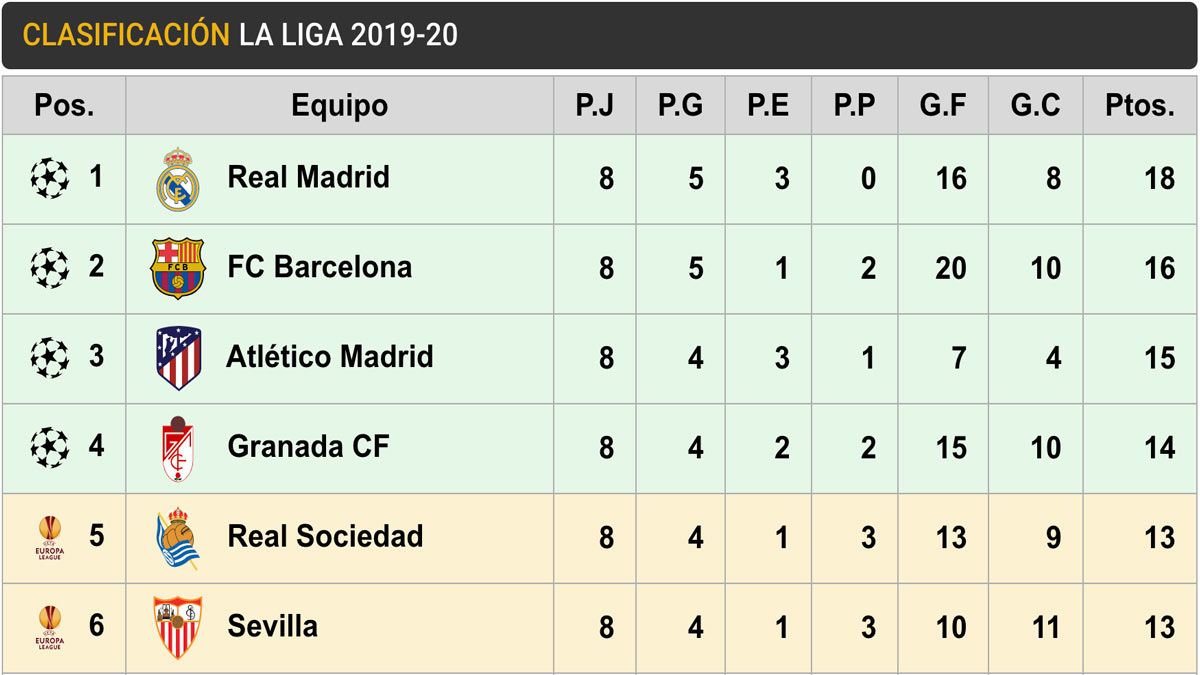This screenshot has height=675, width=1200.
Task: Click Europa League icon beside position 6
Action: point(50,627)
